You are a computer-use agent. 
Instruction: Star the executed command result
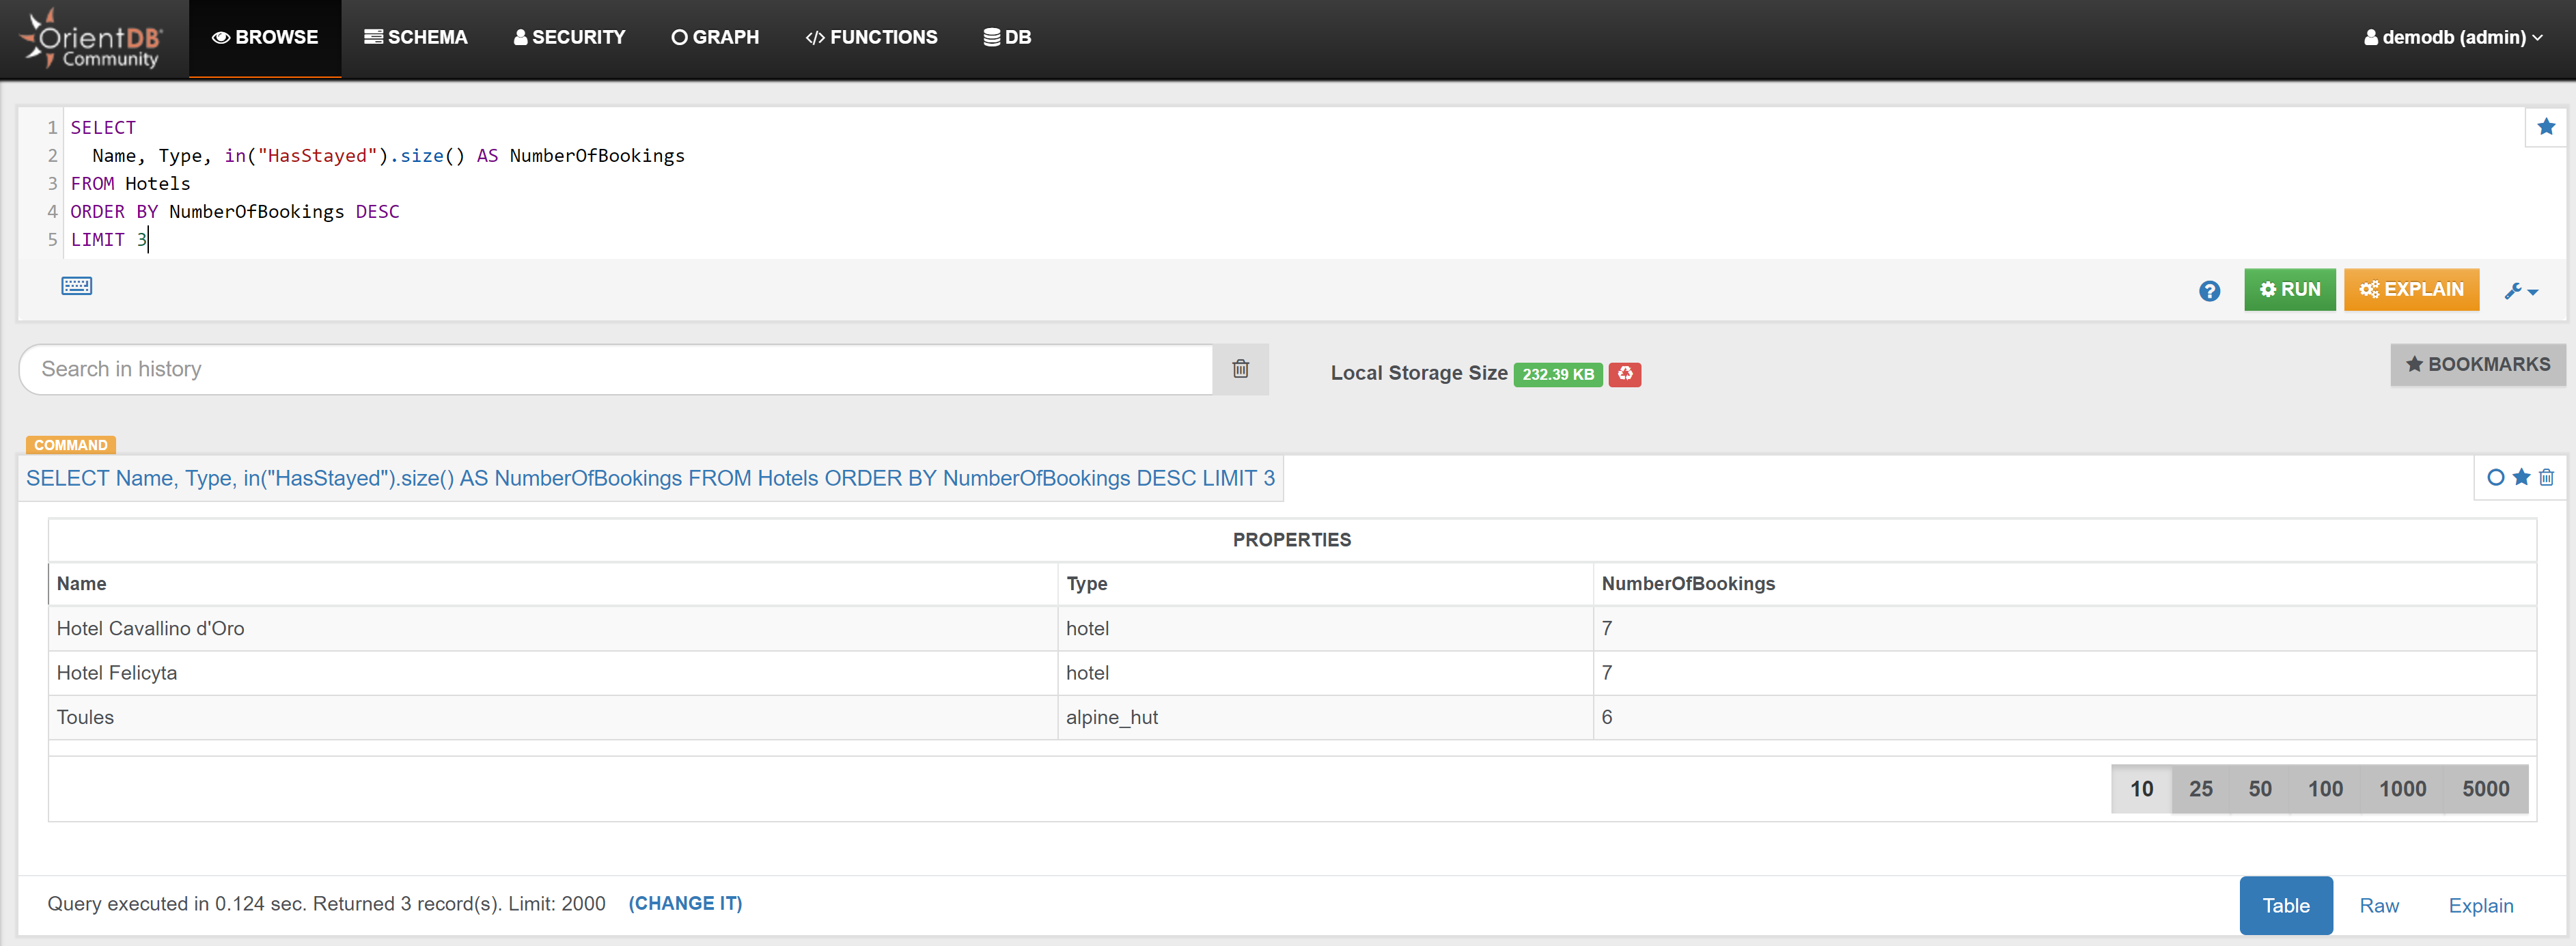pos(2521,478)
